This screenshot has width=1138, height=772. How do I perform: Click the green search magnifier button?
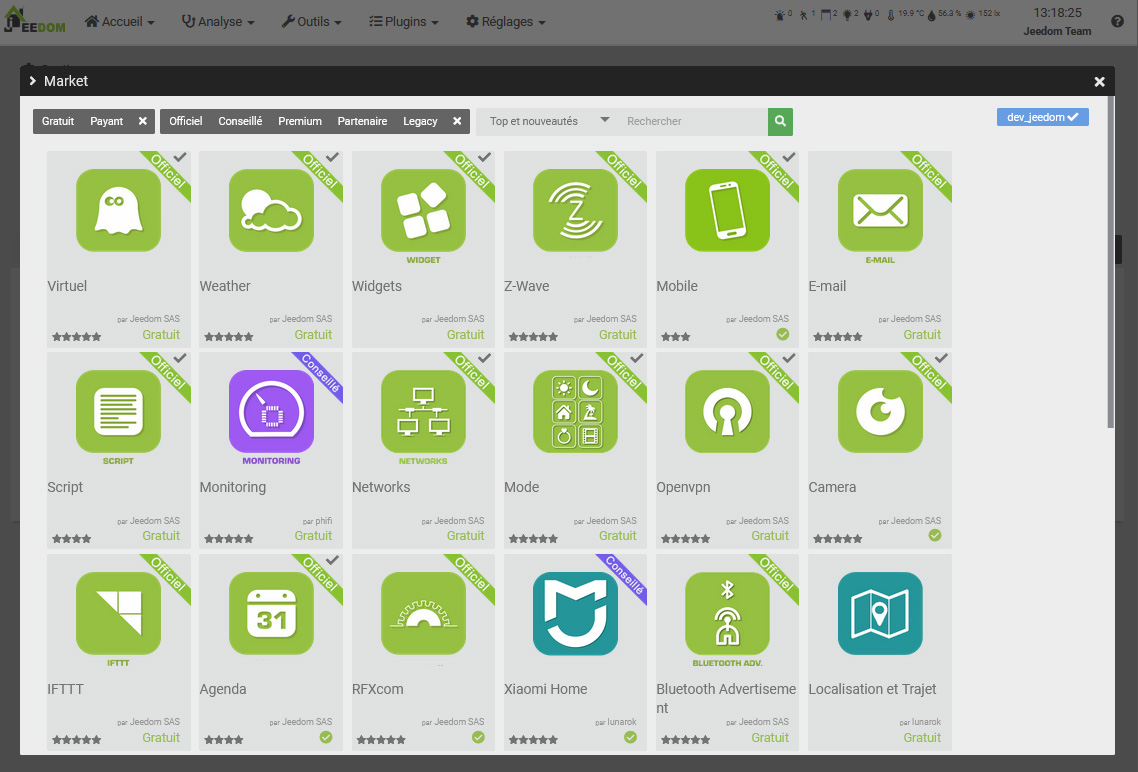780,121
